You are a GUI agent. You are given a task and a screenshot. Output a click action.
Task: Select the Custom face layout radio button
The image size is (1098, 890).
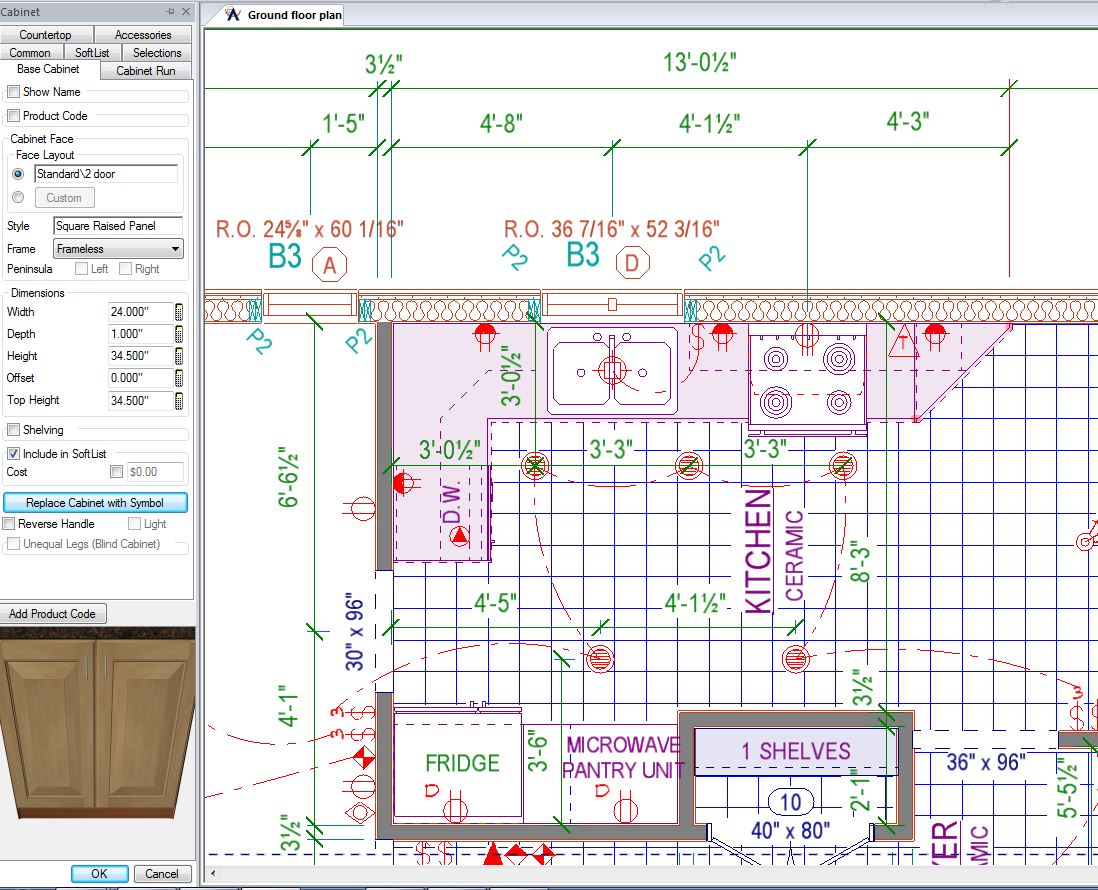18,197
